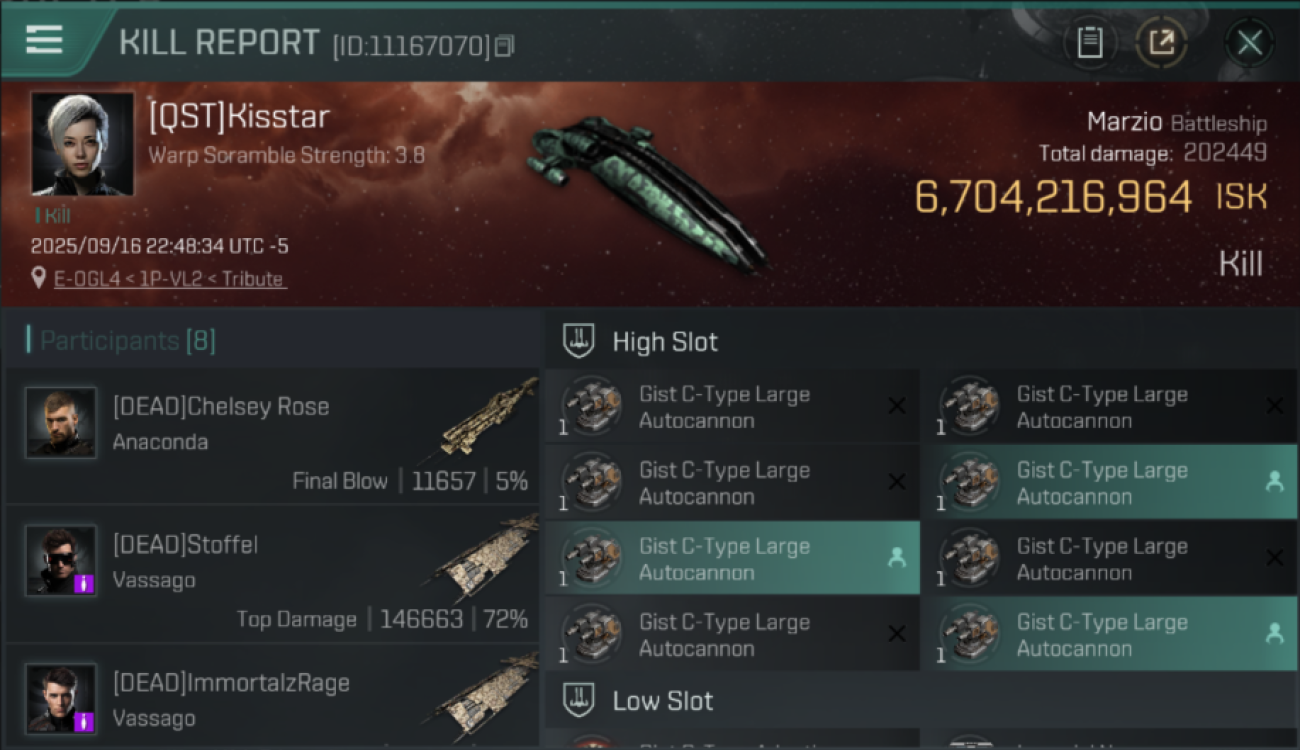1300x750 pixels.
Task: Click the clipboard icon in the header
Action: (x=1089, y=43)
